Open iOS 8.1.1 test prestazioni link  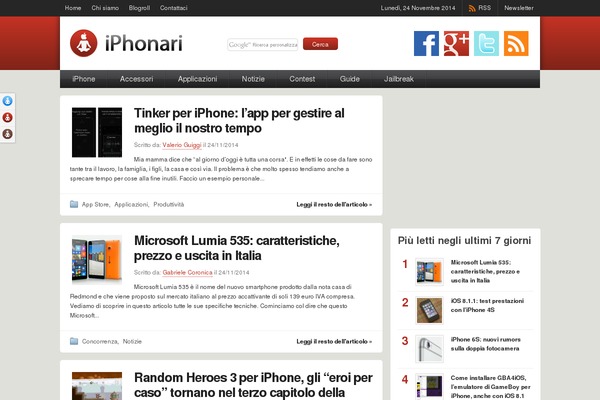487,305
